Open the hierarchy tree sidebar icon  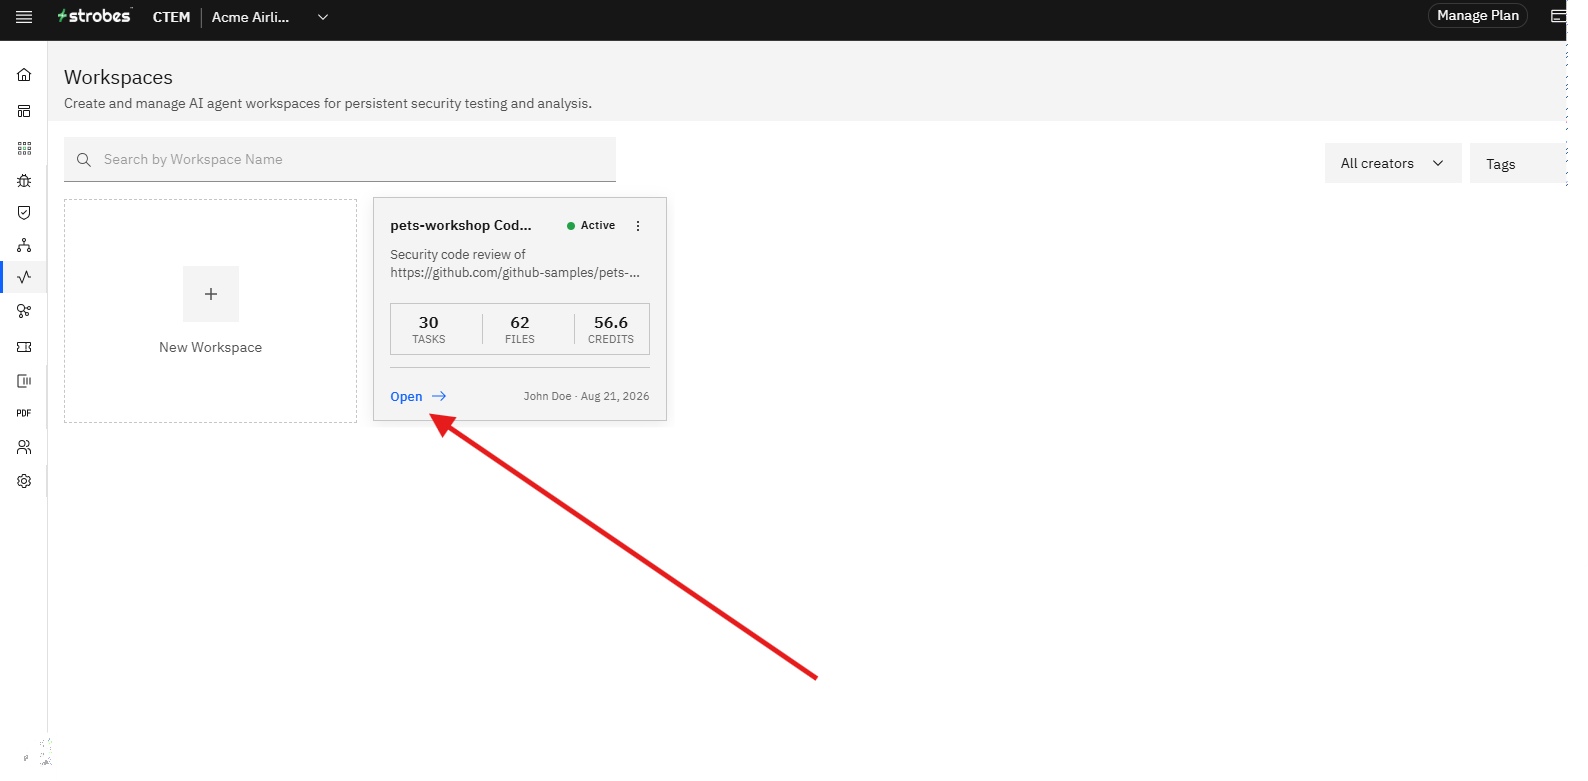(x=24, y=245)
